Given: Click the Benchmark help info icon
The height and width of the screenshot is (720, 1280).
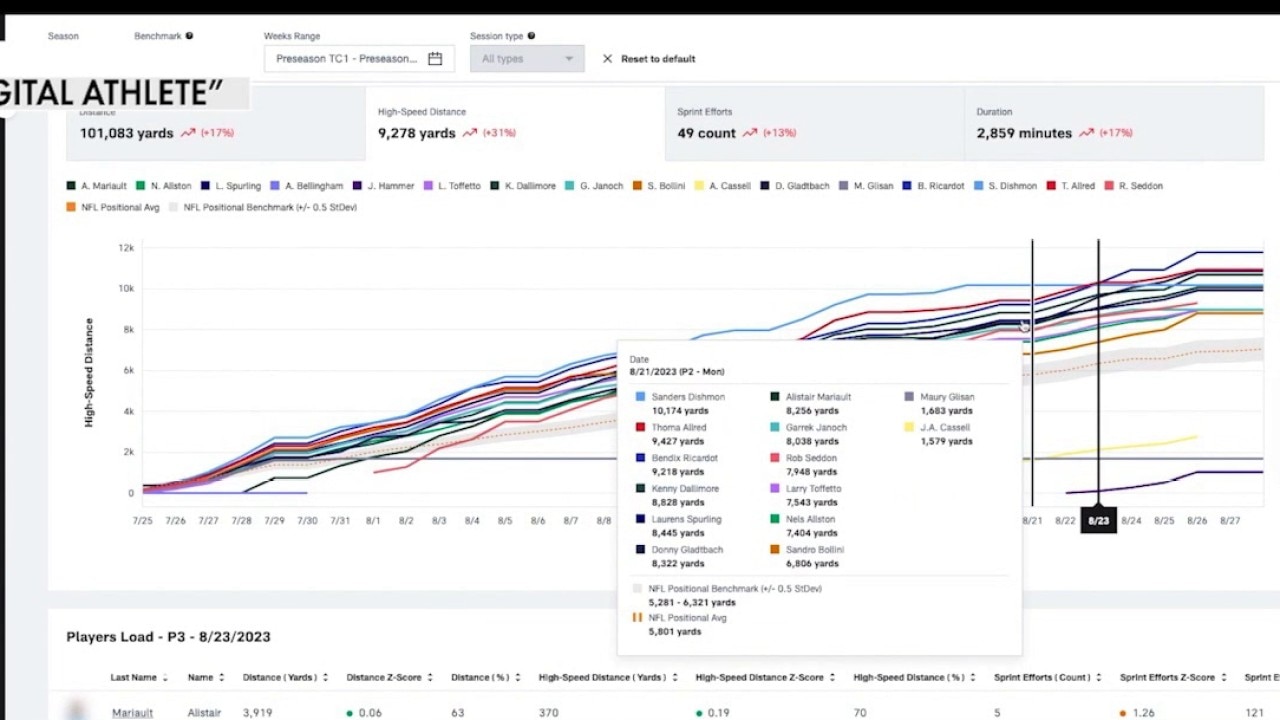Looking at the screenshot, I should pos(189,36).
